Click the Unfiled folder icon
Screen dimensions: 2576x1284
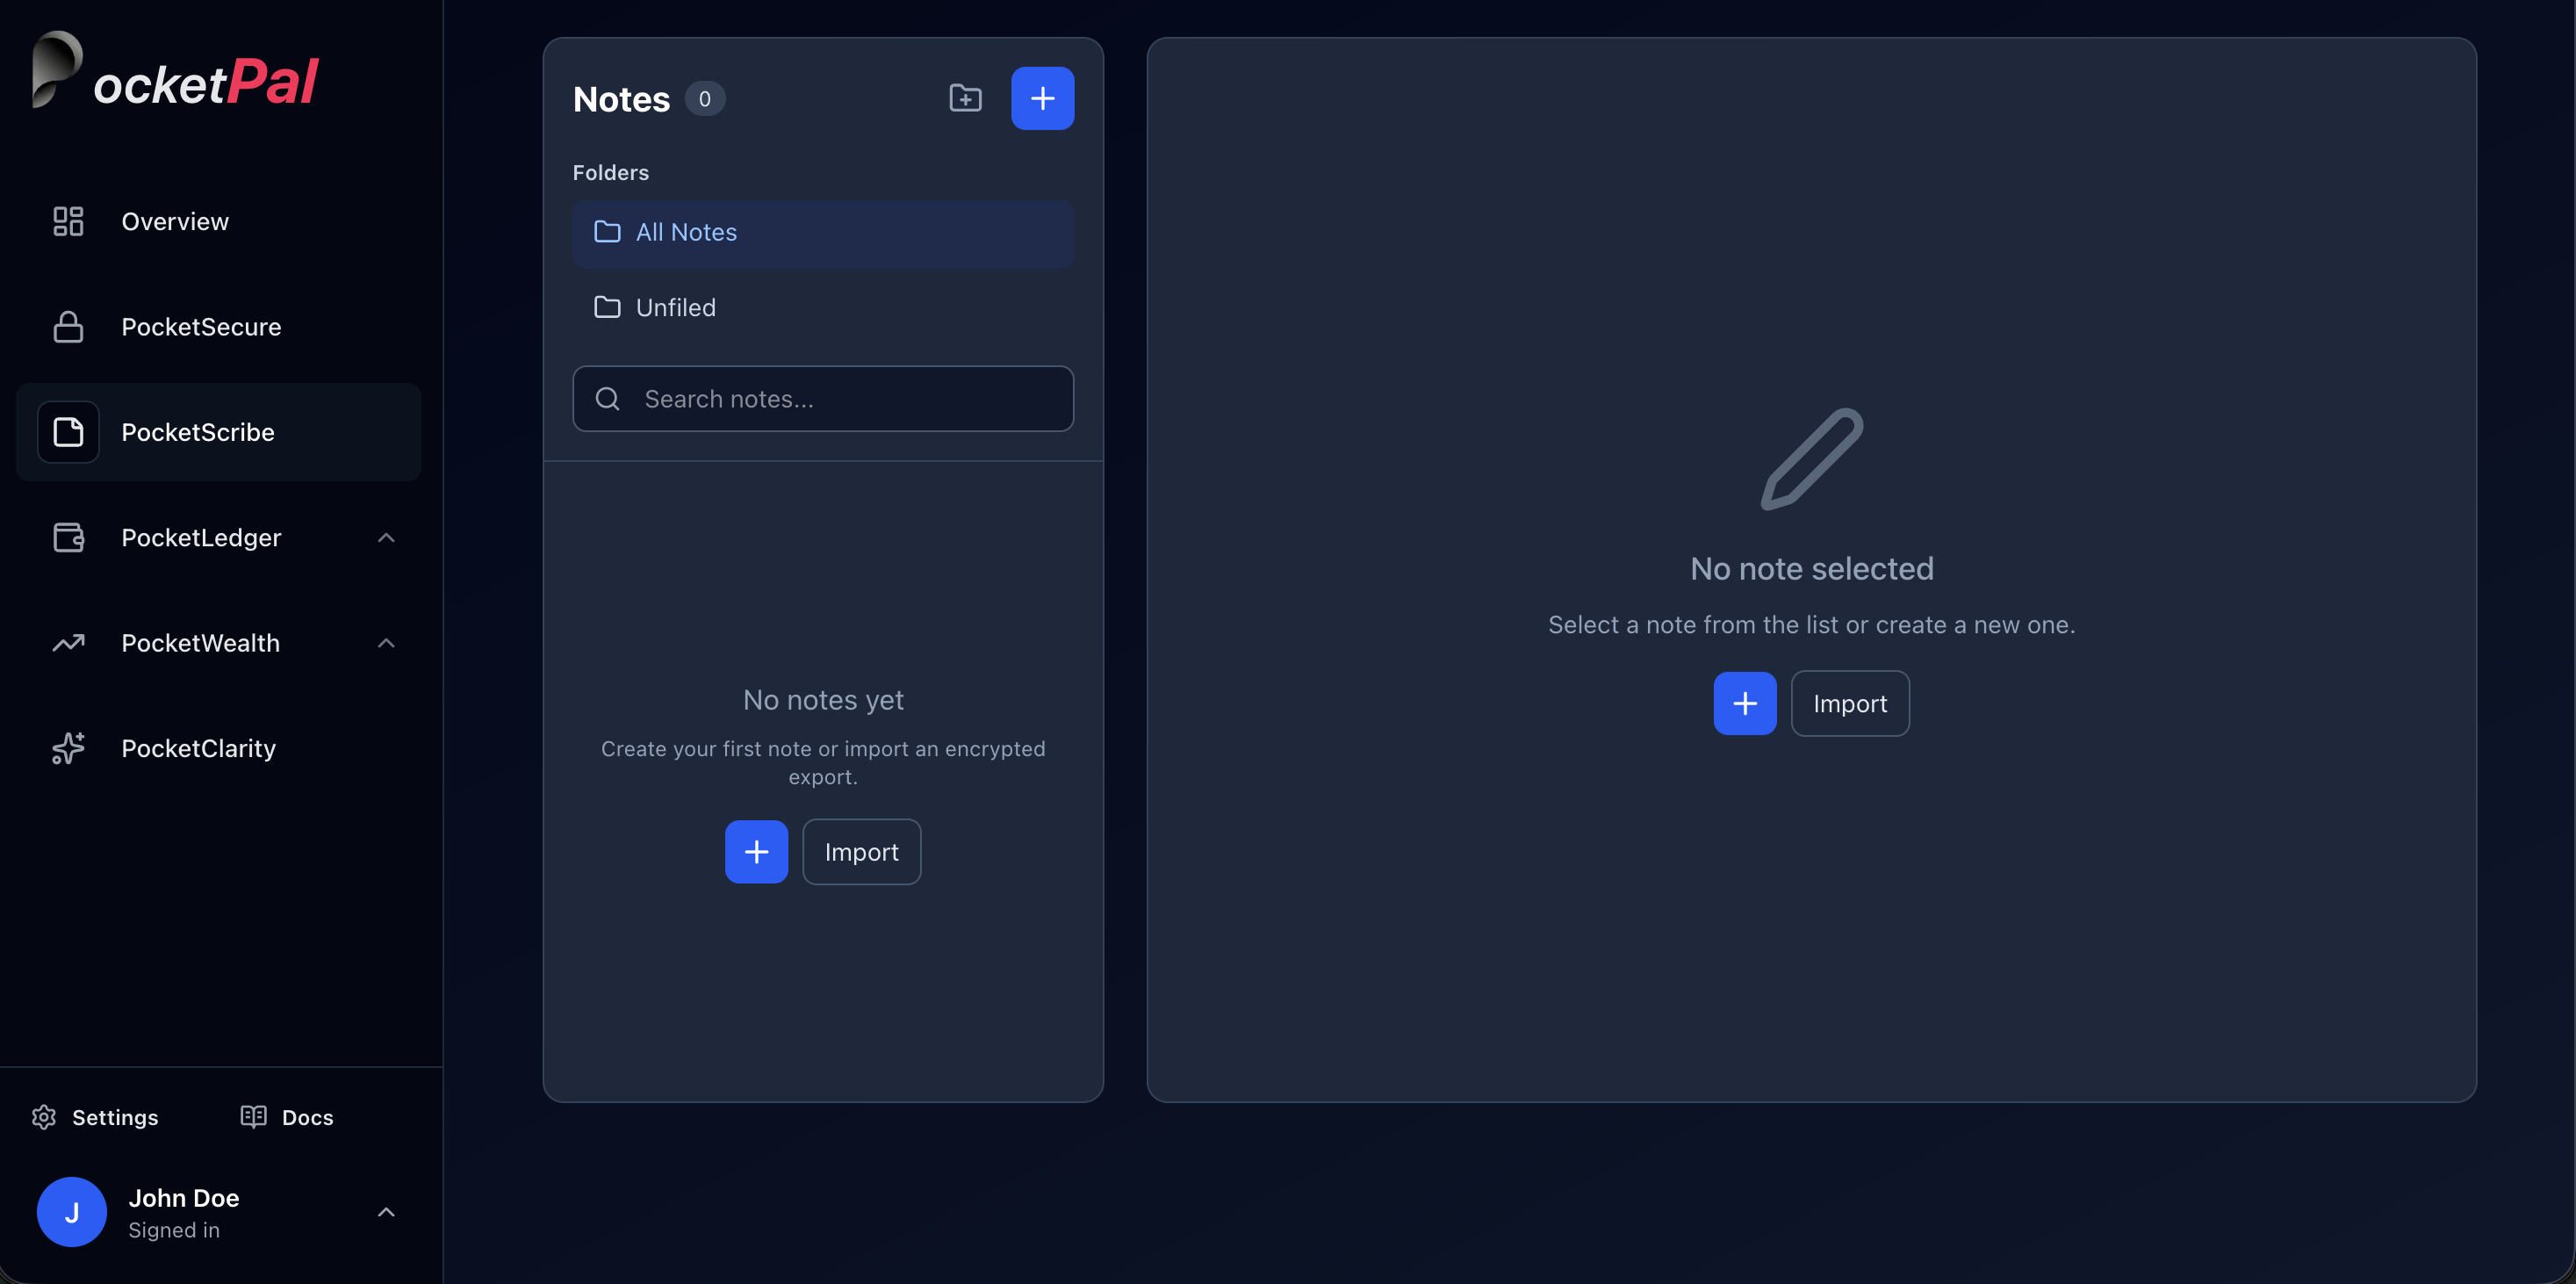coord(607,307)
